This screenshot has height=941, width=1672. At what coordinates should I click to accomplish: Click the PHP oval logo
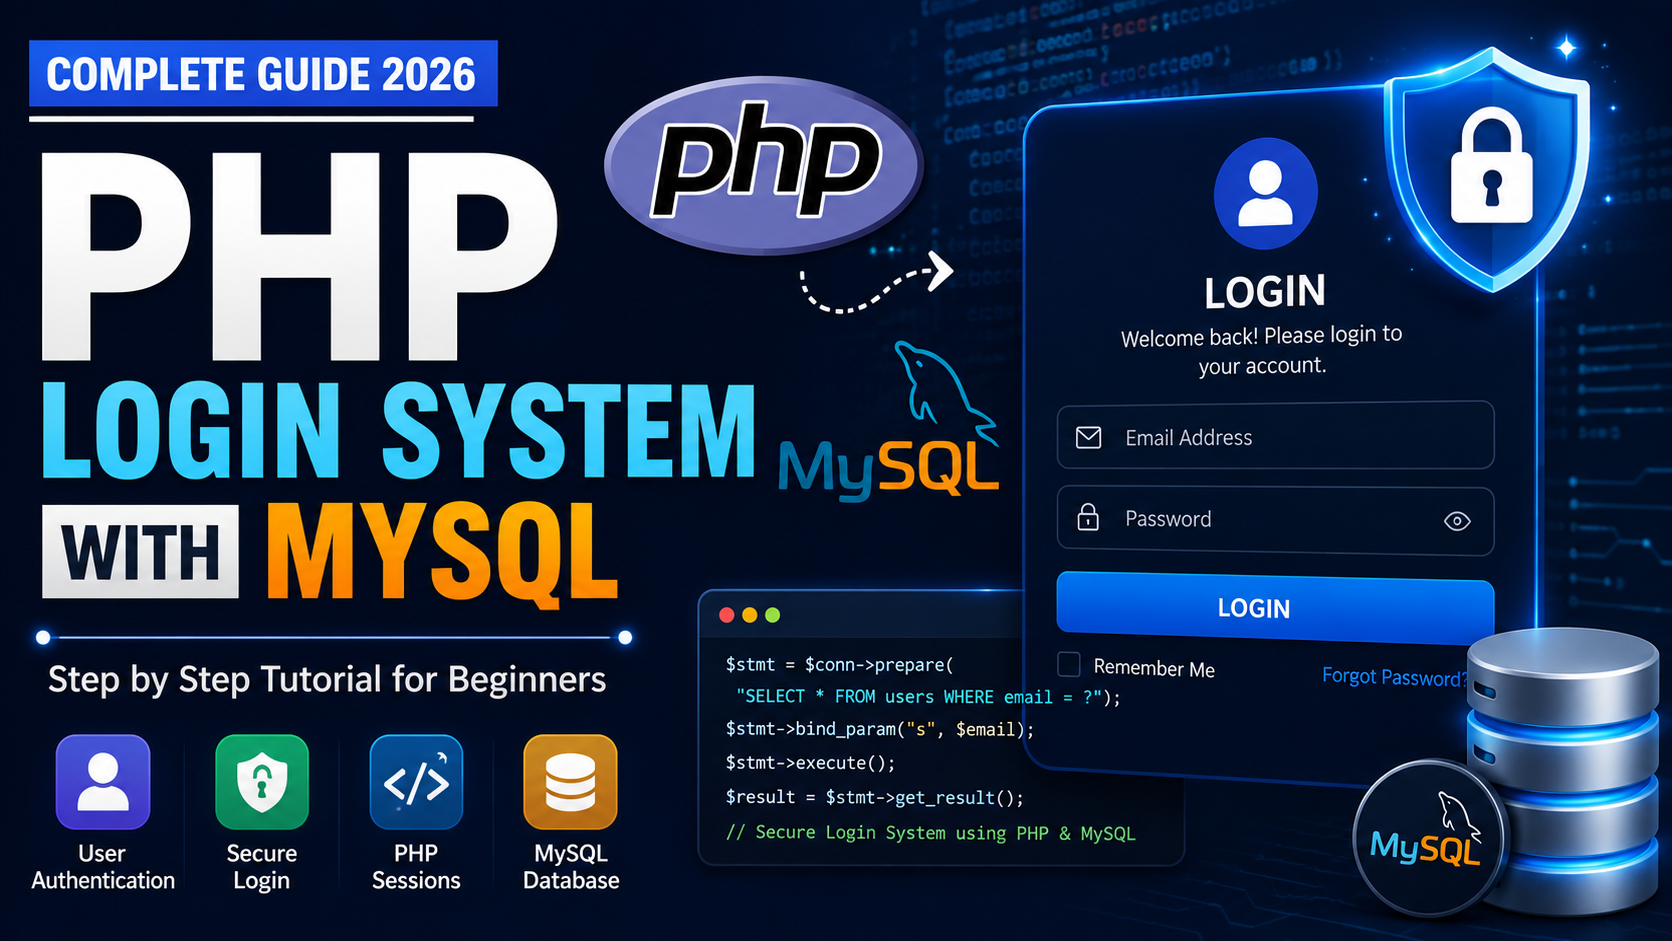click(764, 164)
